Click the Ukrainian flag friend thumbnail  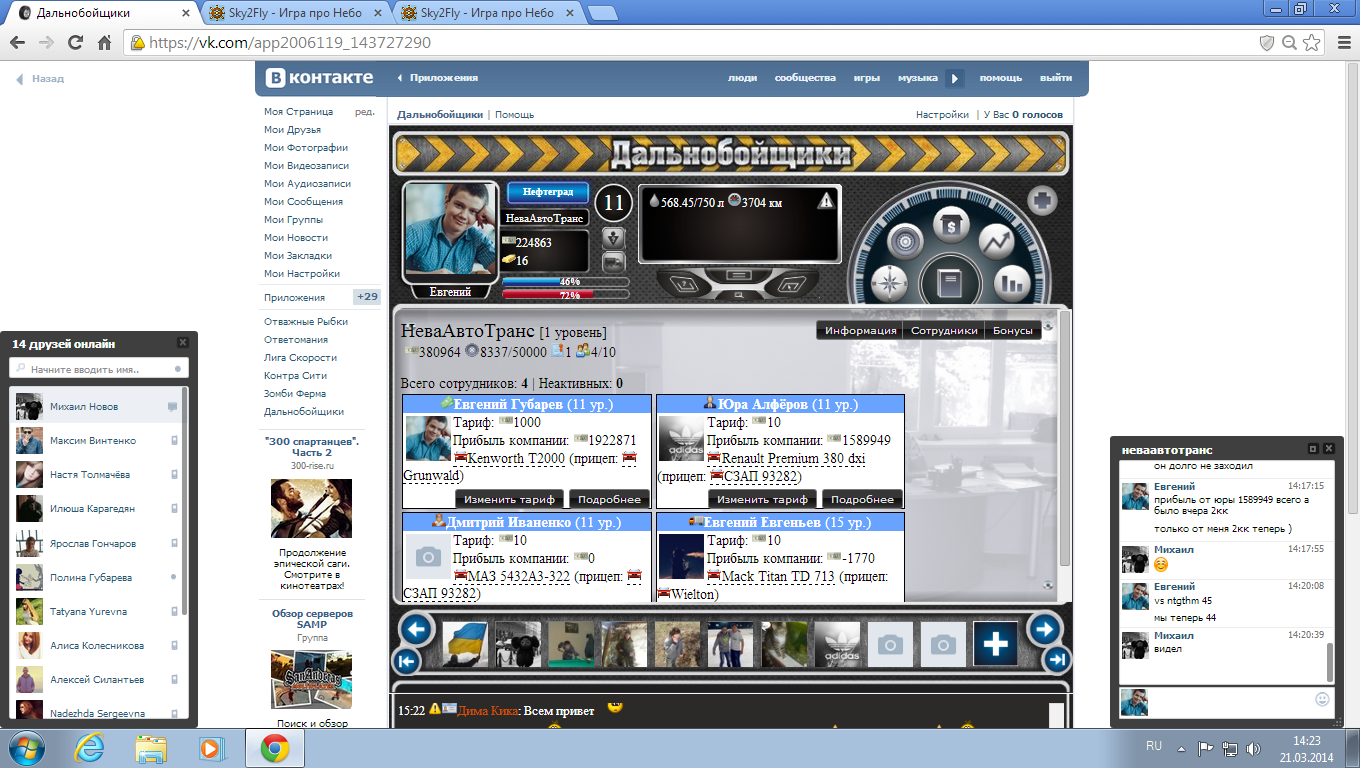point(464,645)
